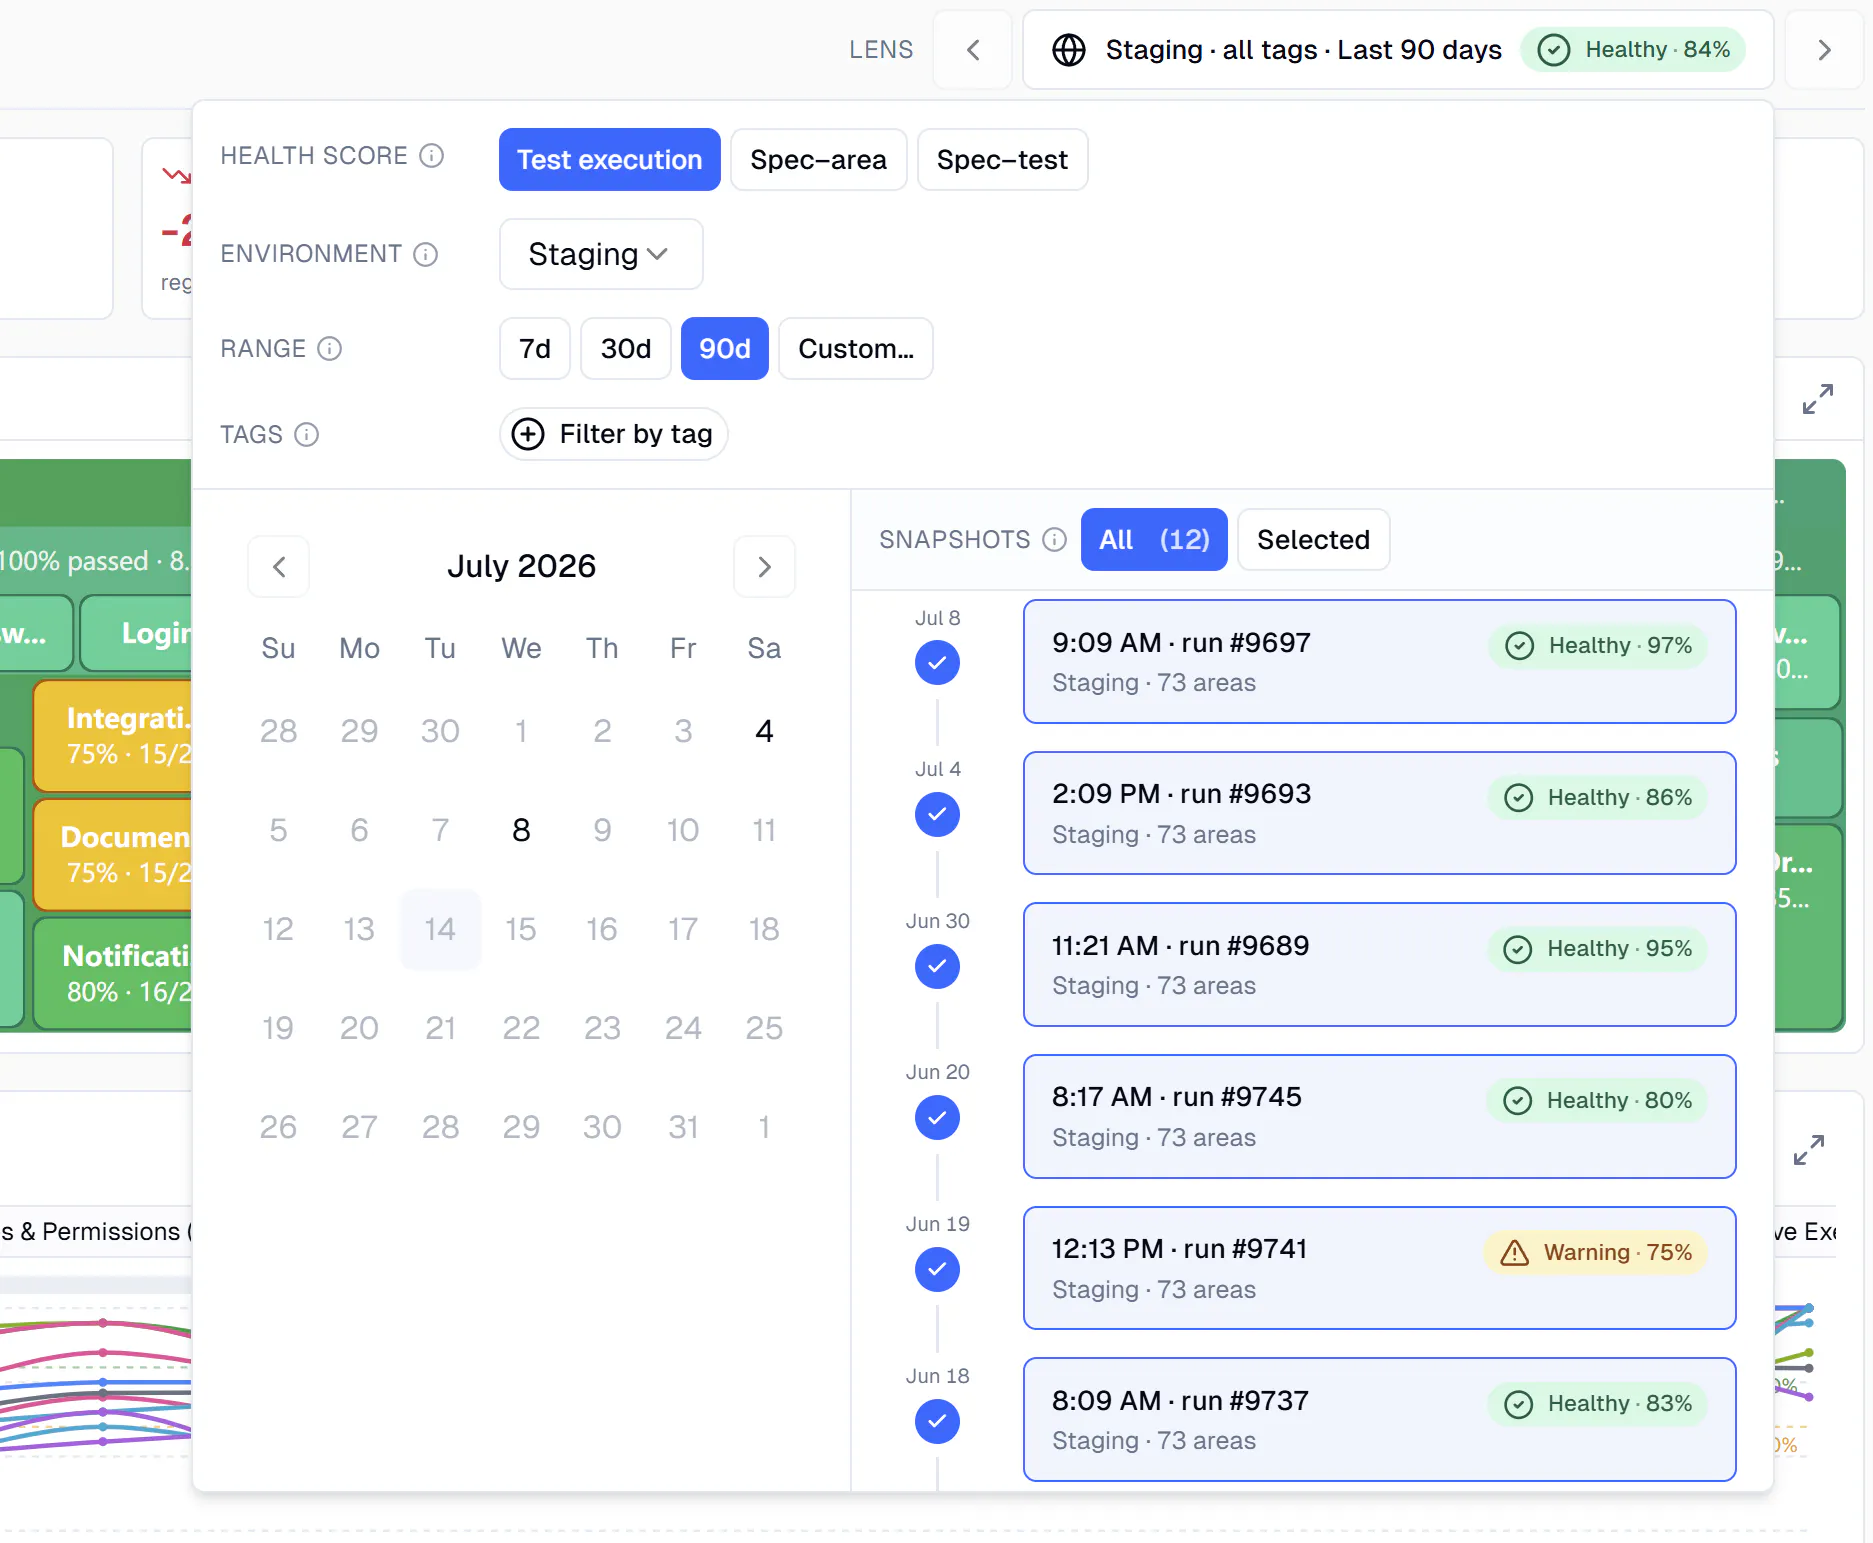
Task: Open snapshot run #9745
Action: (1379, 1116)
